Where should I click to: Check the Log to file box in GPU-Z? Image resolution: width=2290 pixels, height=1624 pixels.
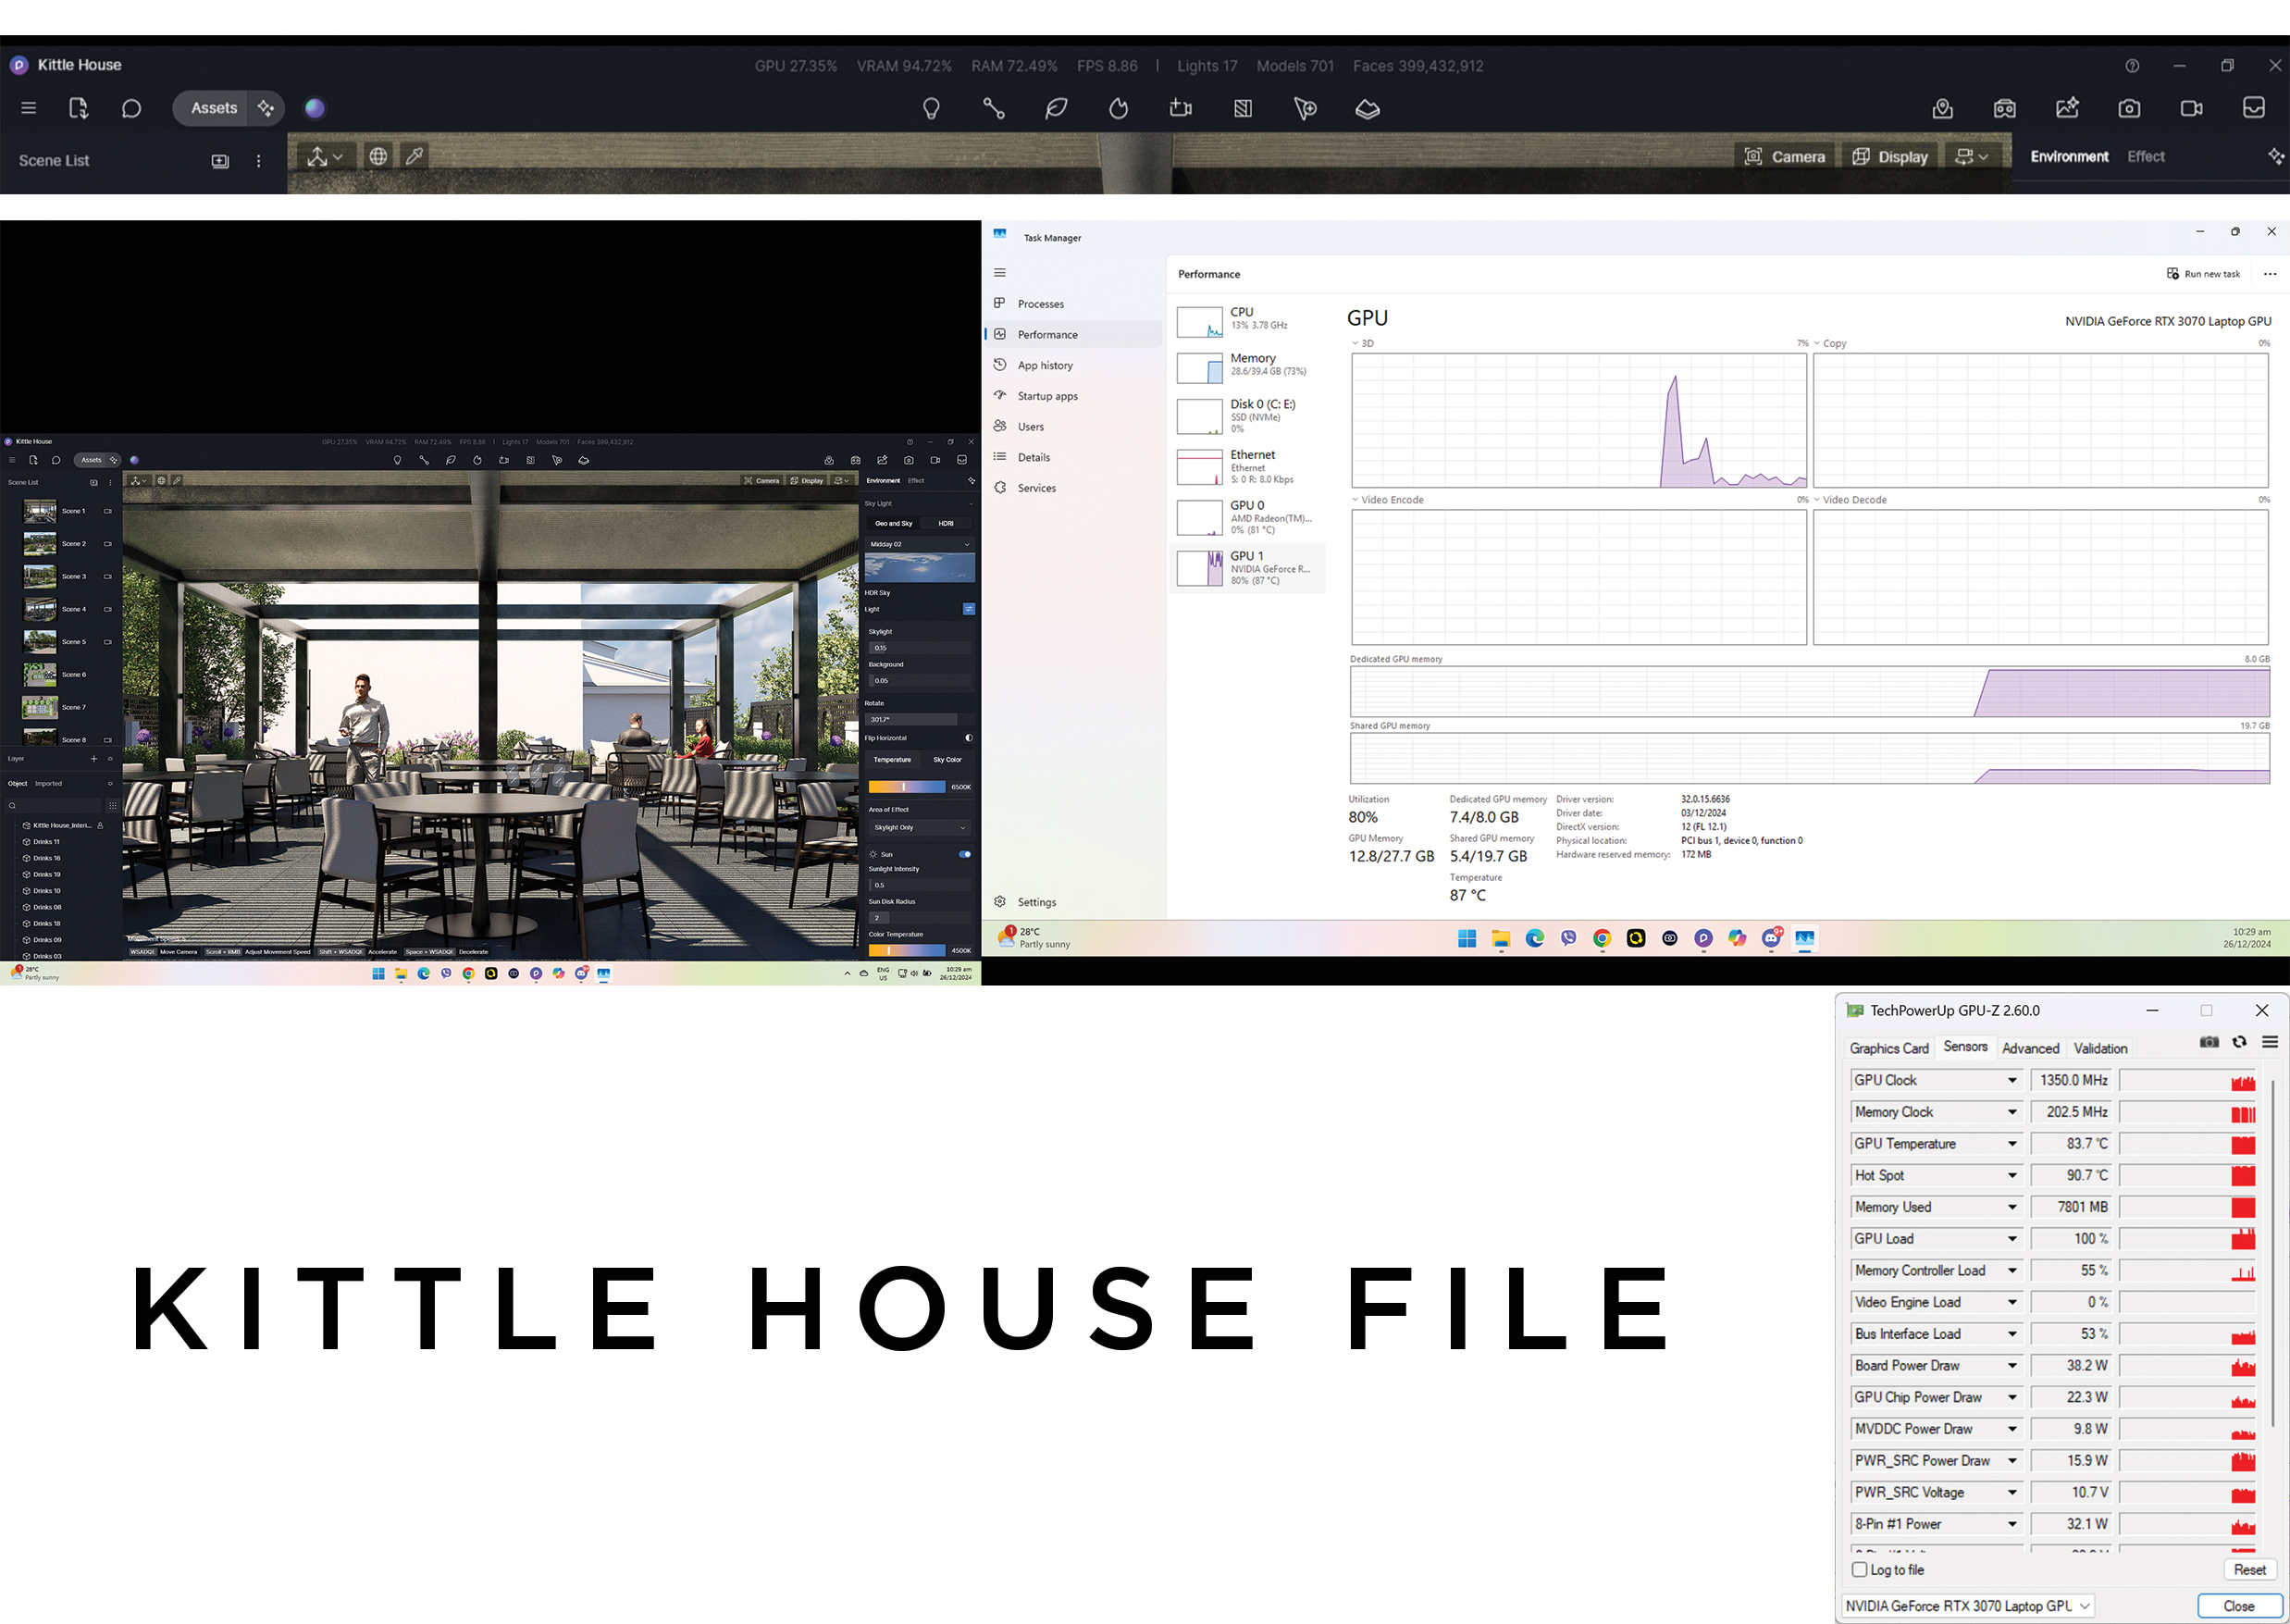[1859, 1570]
